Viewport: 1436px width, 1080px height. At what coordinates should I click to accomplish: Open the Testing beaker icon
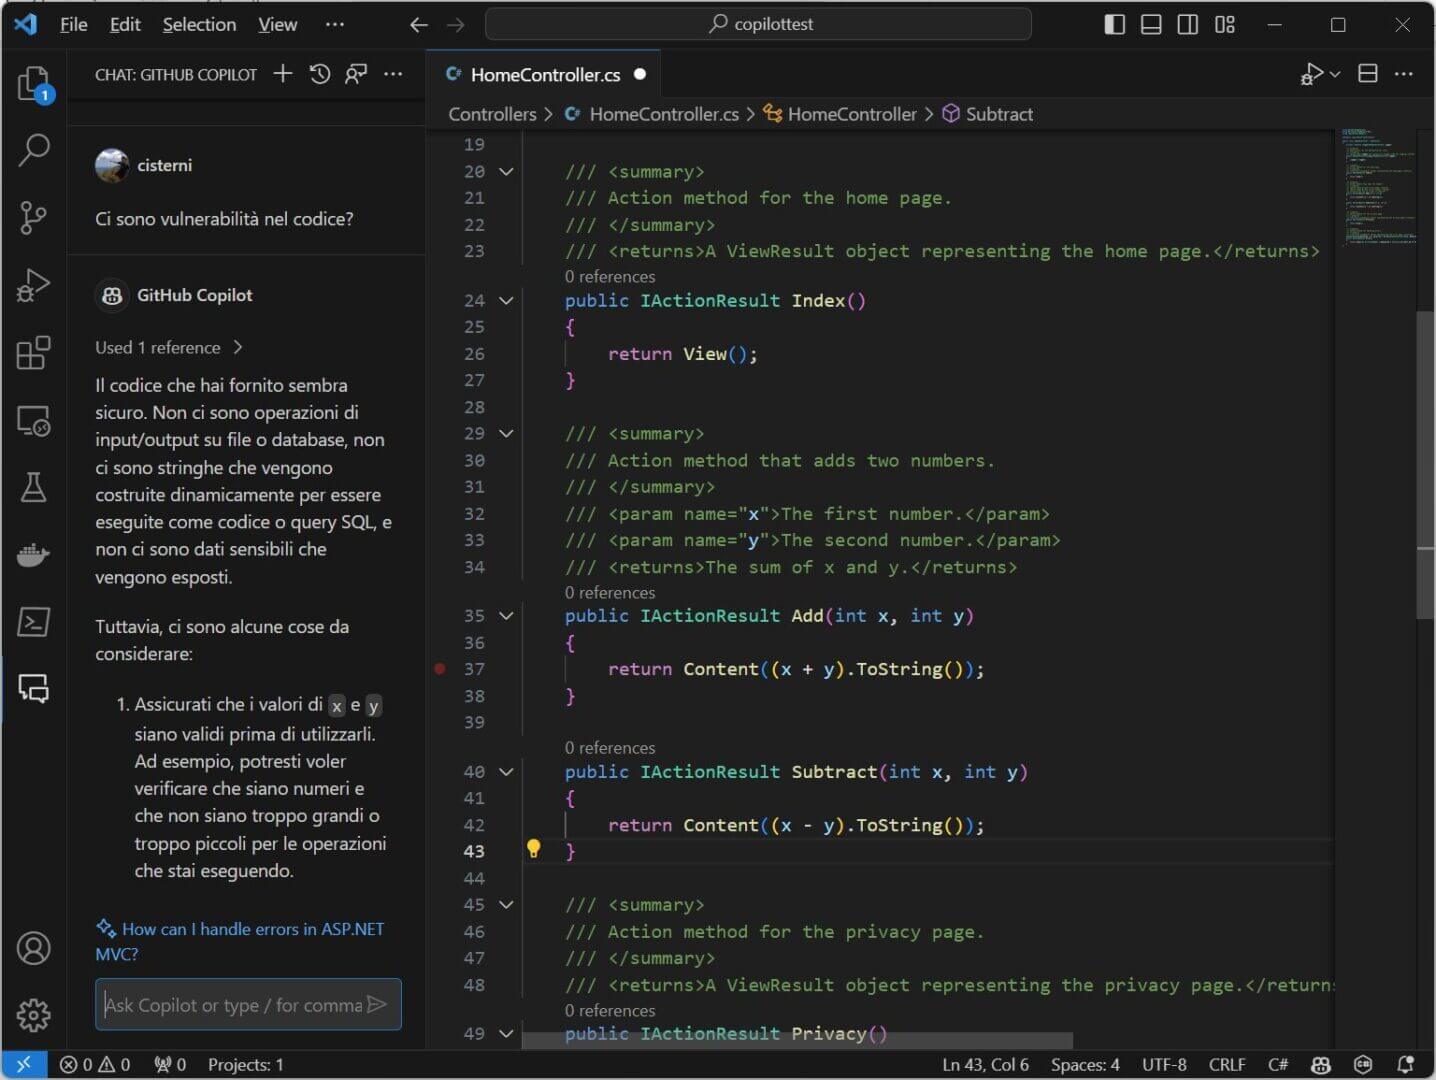33,488
